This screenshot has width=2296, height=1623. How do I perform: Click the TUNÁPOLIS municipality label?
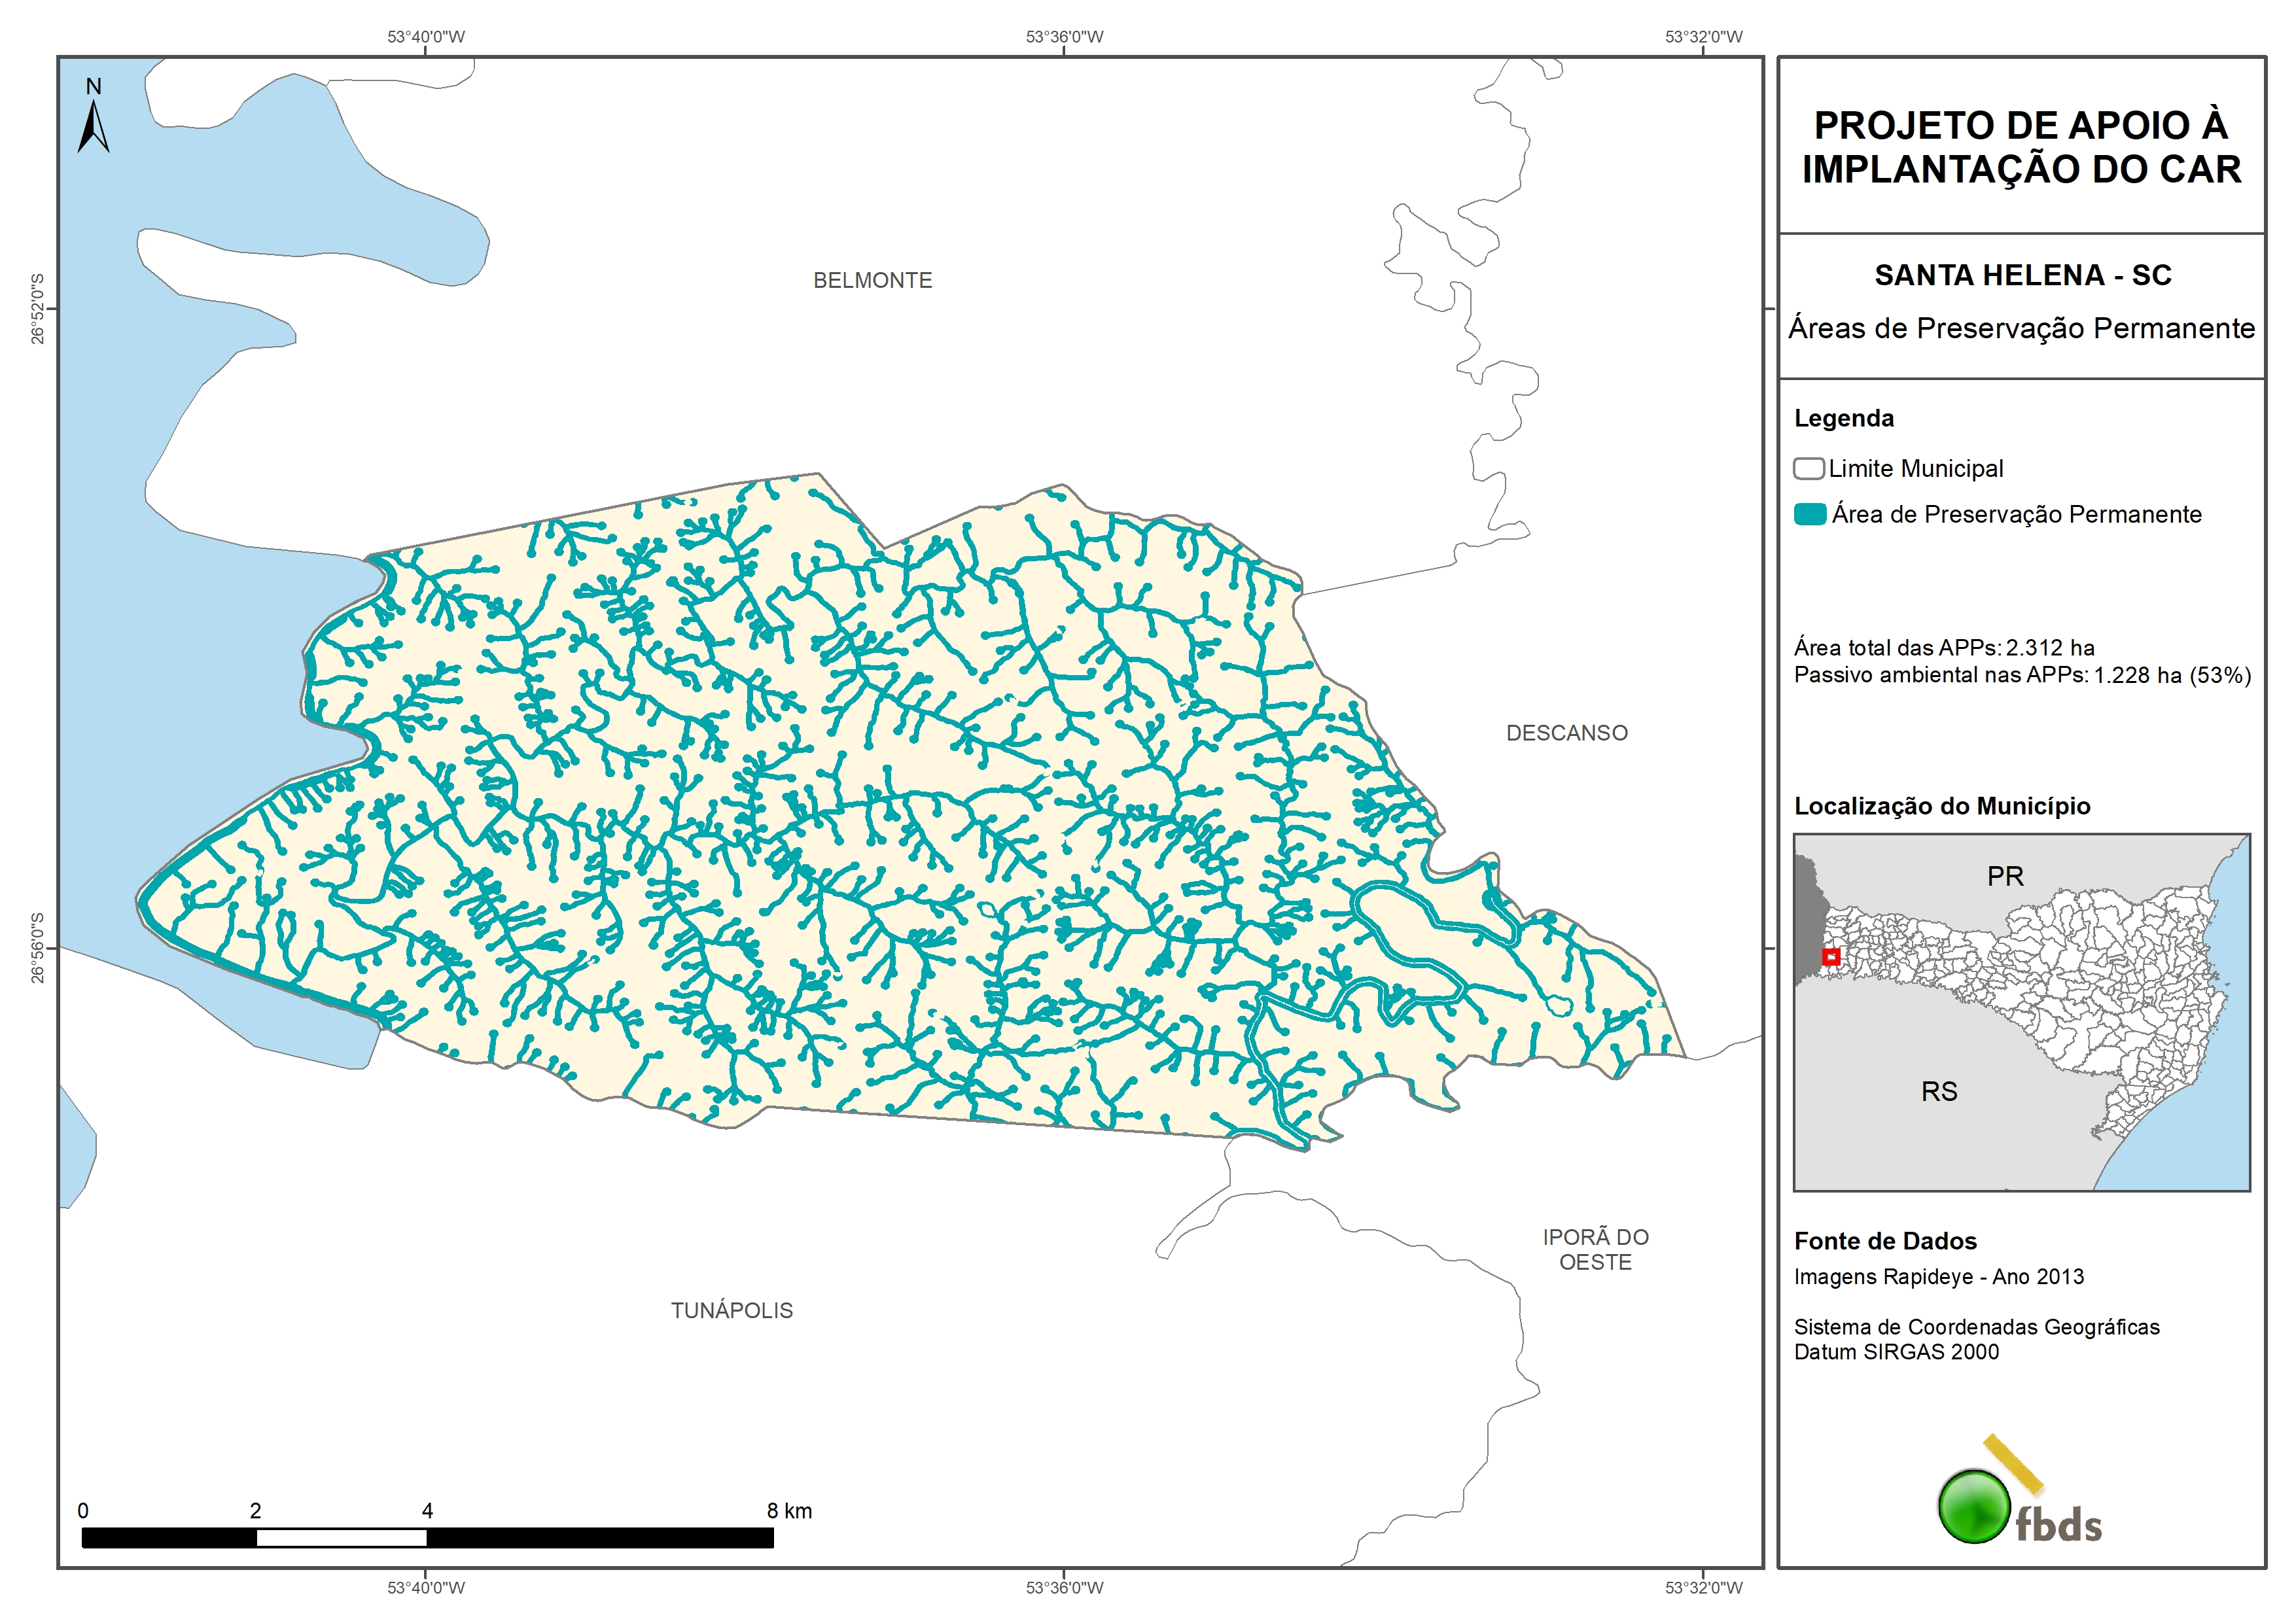(x=731, y=1310)
